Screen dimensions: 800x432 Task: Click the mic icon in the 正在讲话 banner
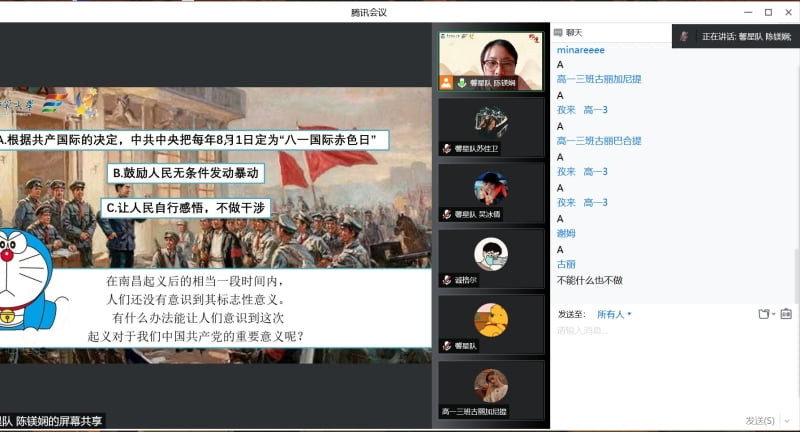(685, 36)
